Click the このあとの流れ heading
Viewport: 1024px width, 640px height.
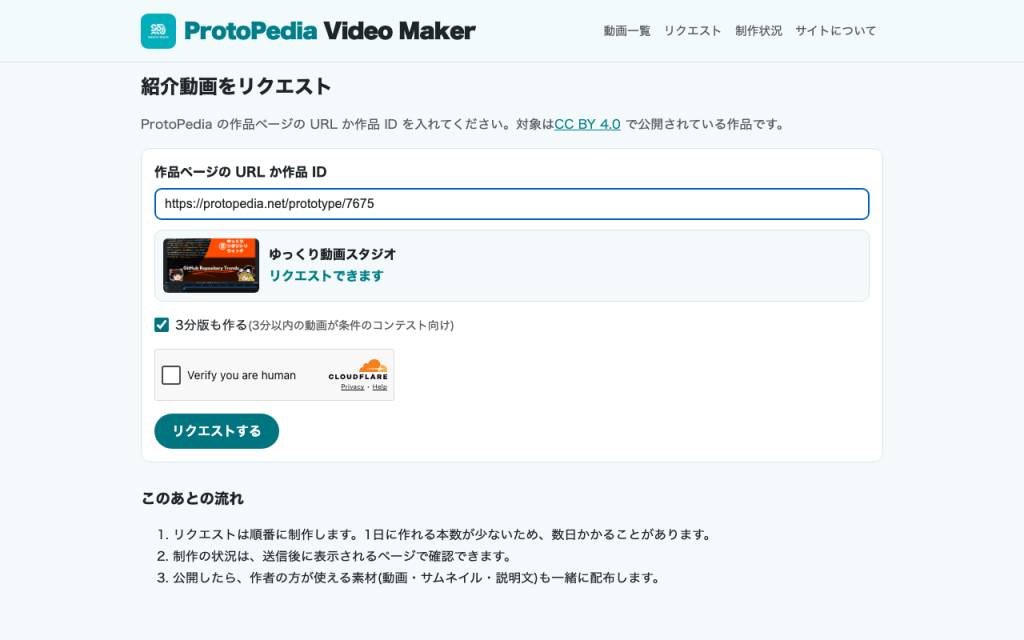coord(193,498)
